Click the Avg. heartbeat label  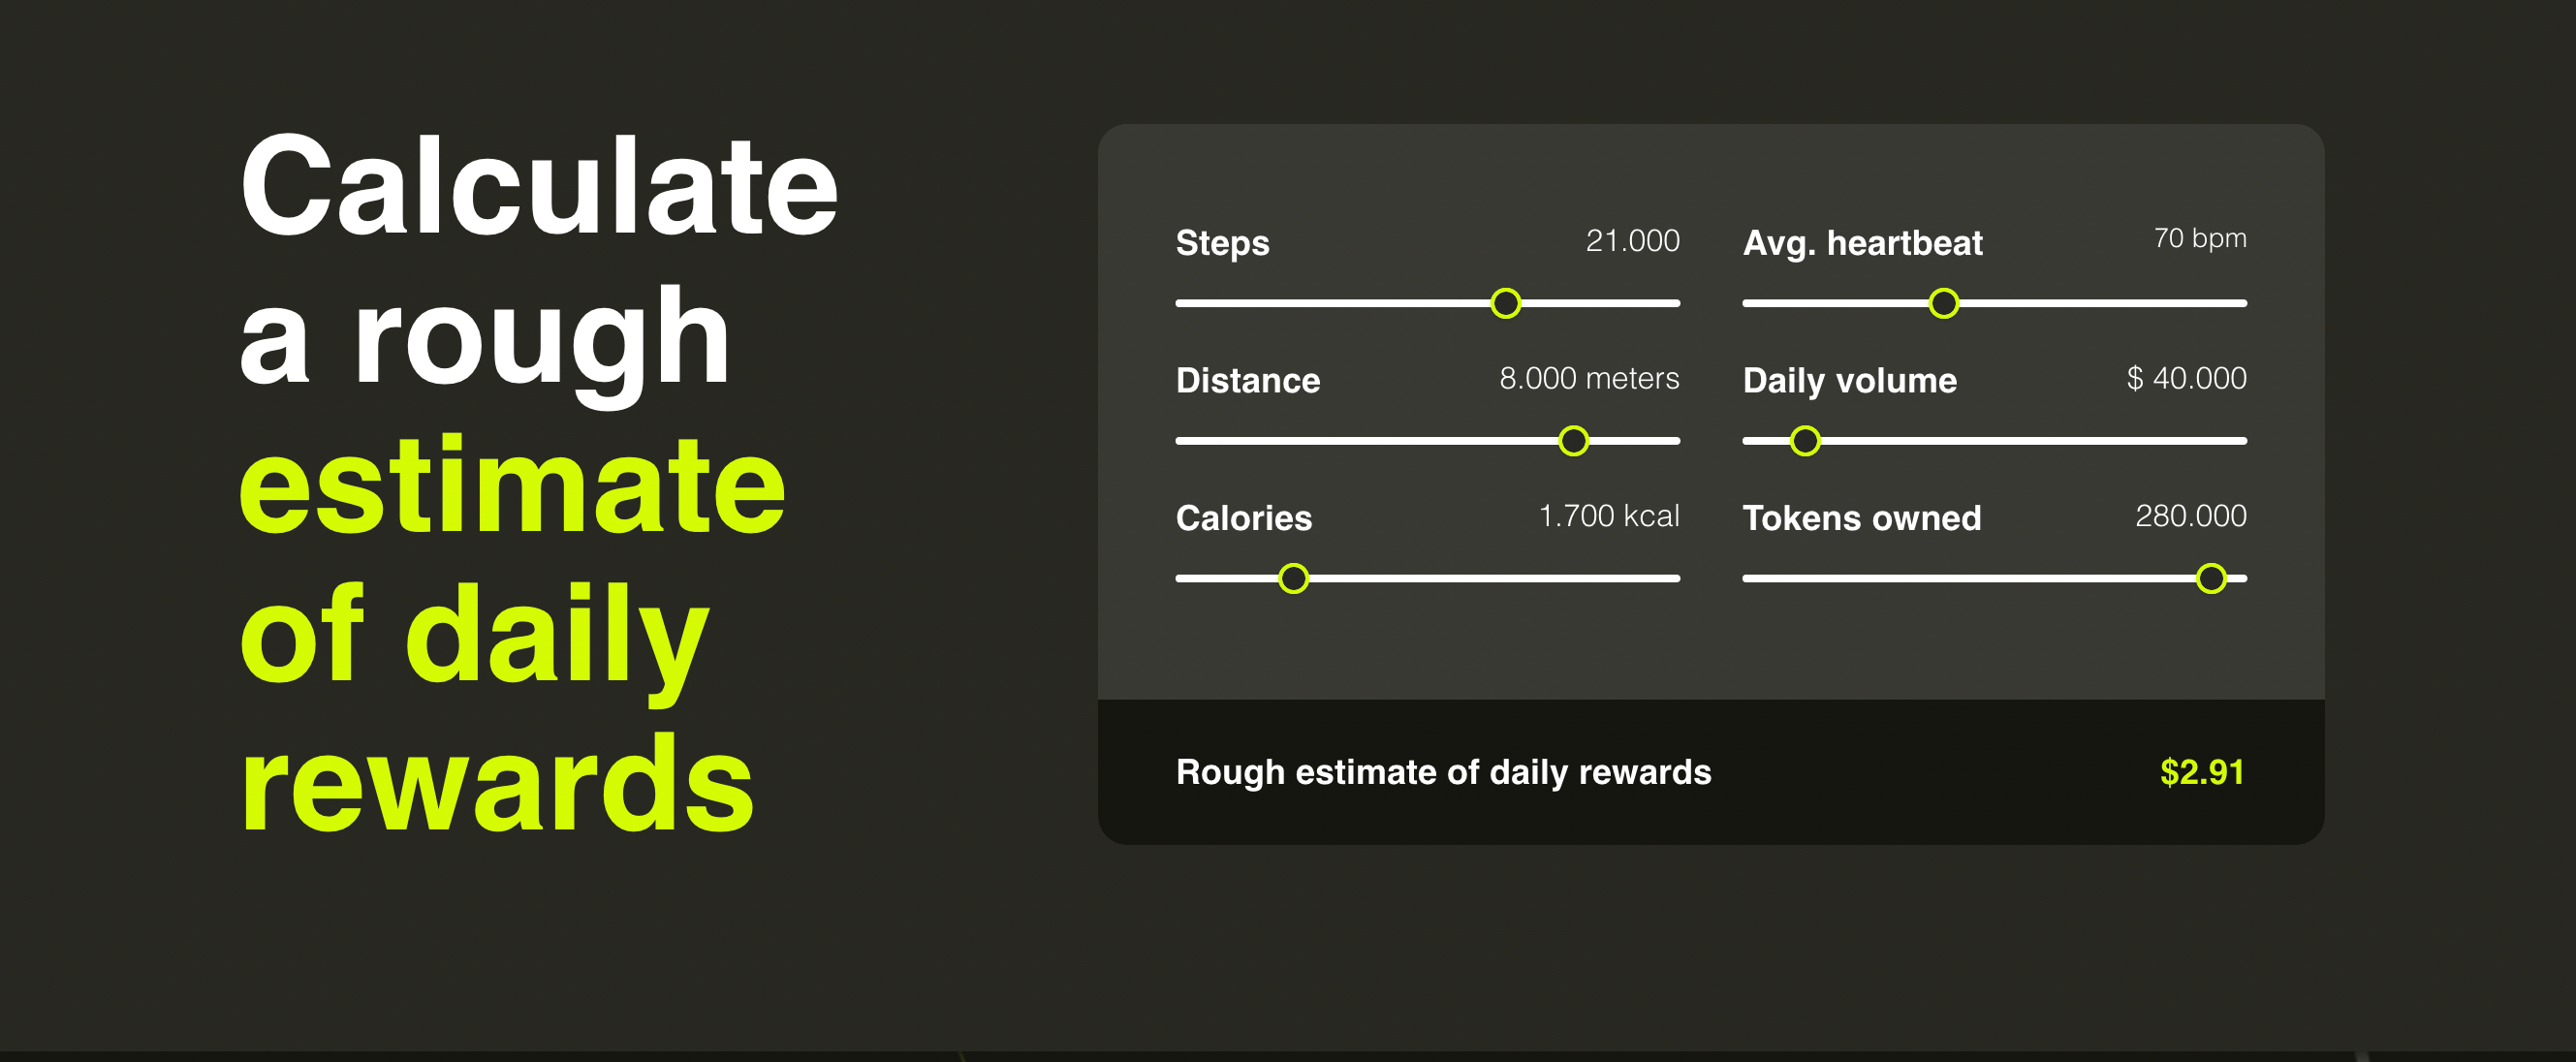tap(1862, 243)
